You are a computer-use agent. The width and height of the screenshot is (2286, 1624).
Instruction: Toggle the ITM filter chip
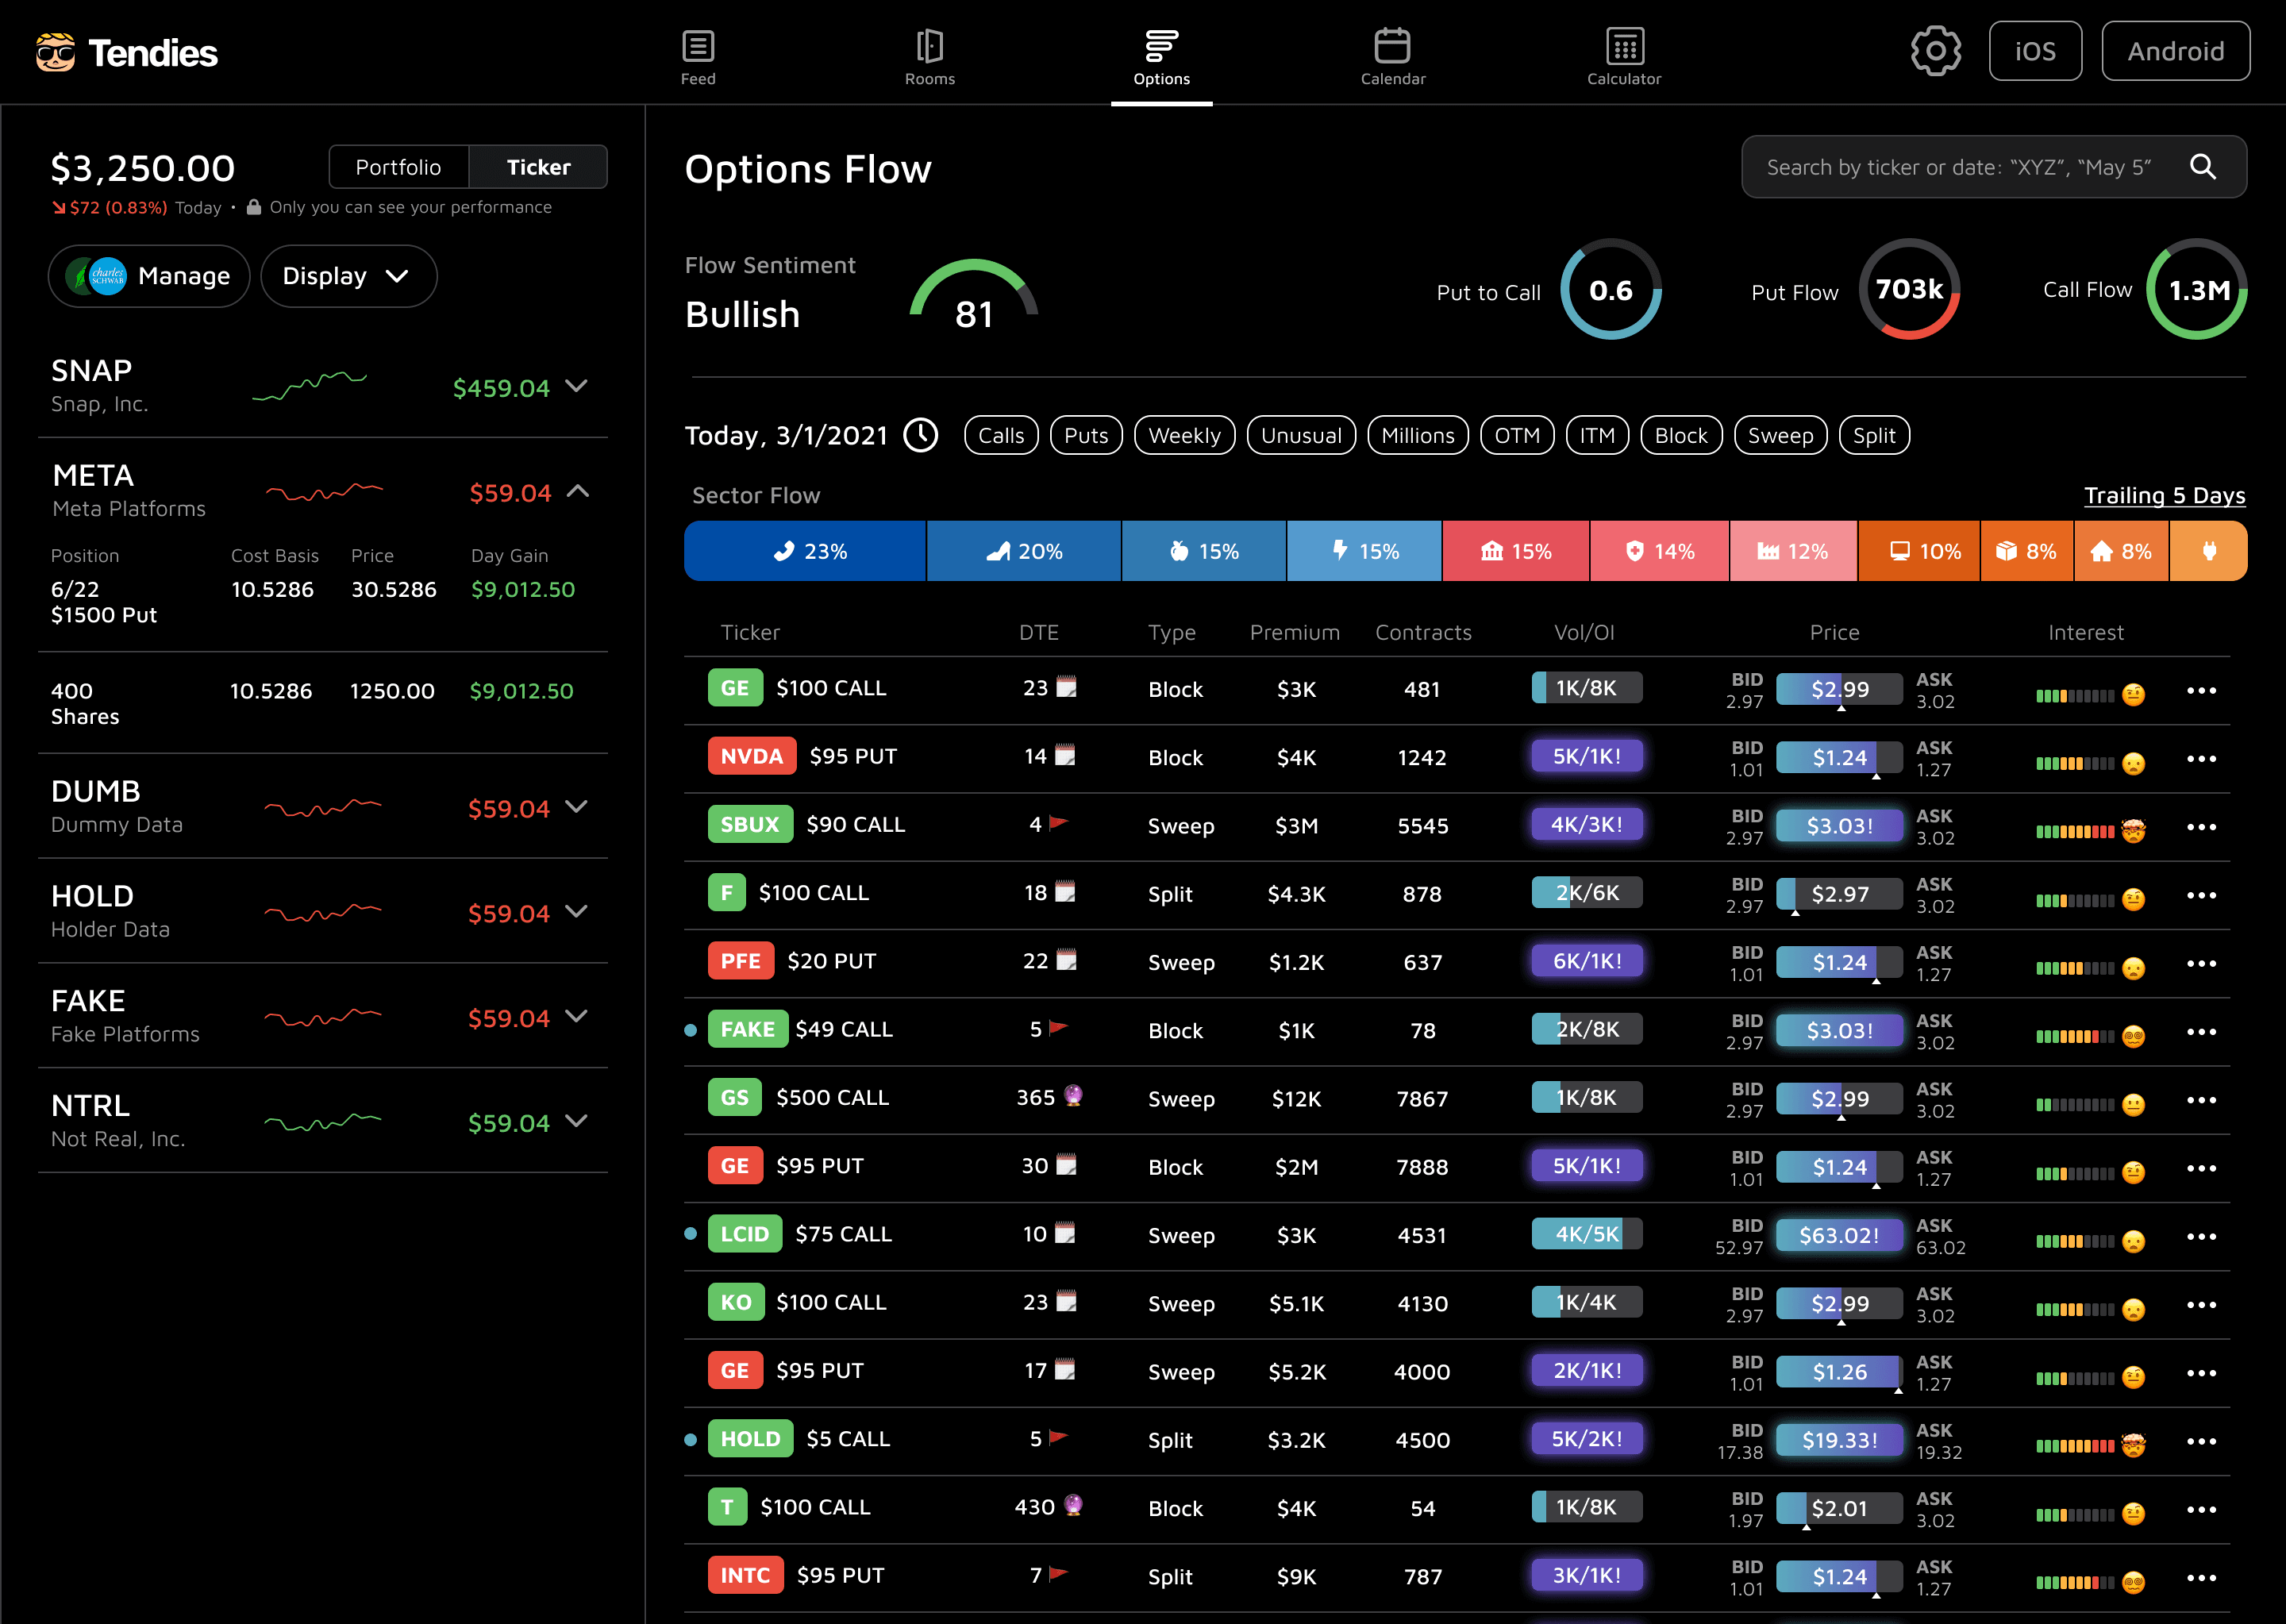tap(1597, 435)
